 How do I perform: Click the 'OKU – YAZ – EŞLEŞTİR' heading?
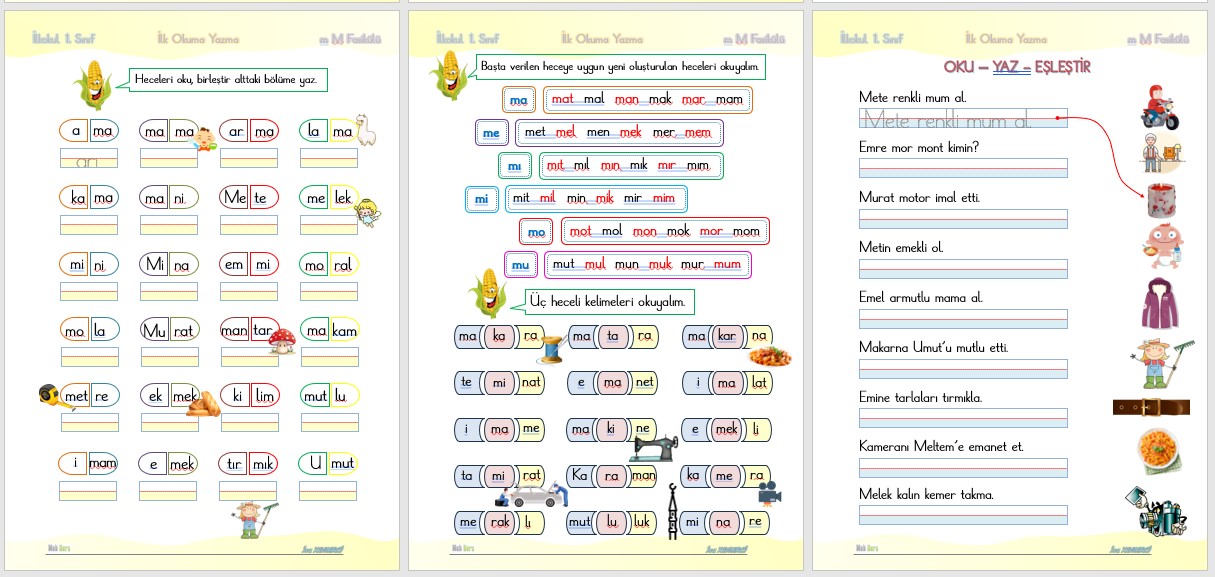1016,67
